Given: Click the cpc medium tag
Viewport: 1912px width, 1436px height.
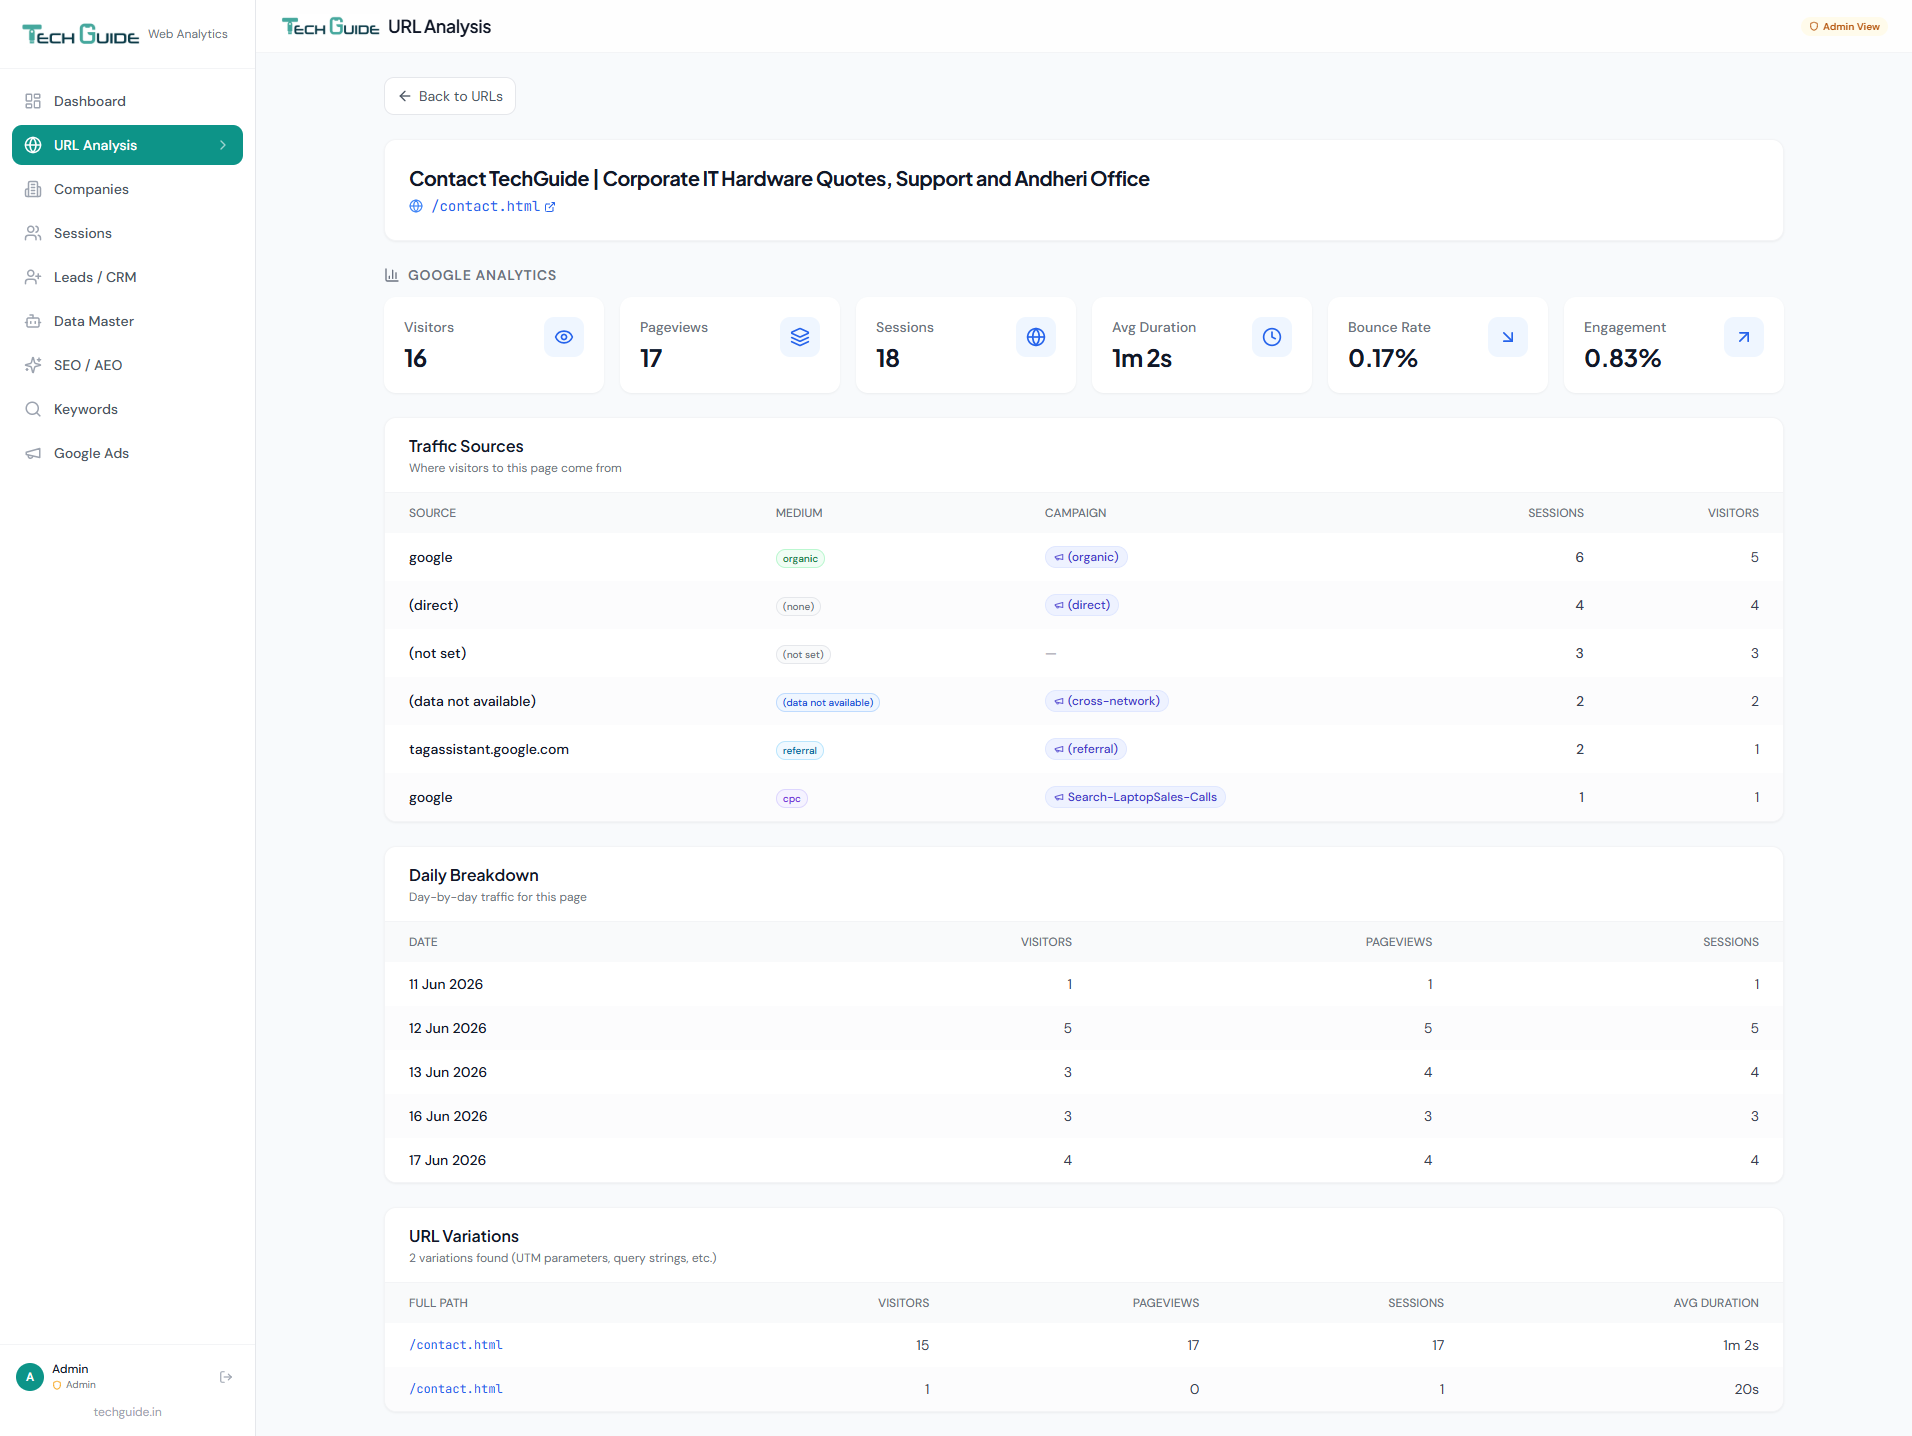Looking at the screenshot, I should [x=792, y=799].
